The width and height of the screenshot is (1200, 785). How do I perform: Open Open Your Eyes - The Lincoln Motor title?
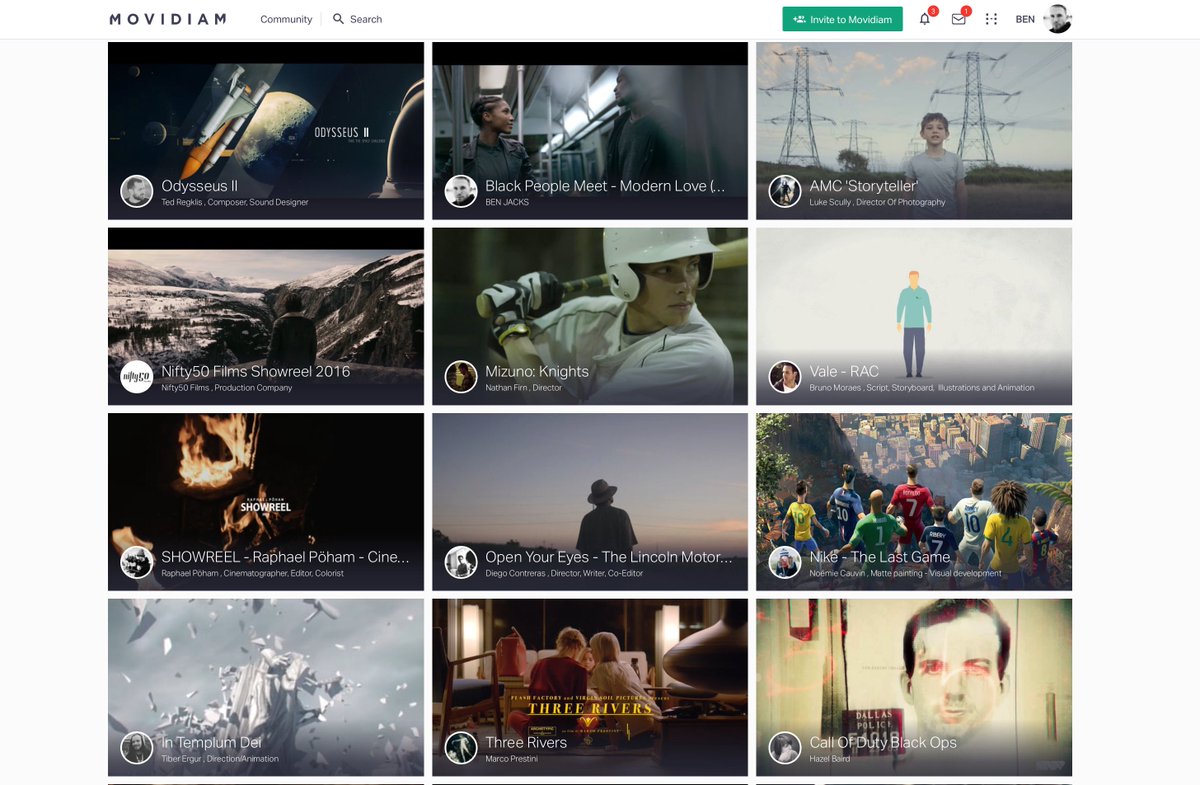click(609, 557)
